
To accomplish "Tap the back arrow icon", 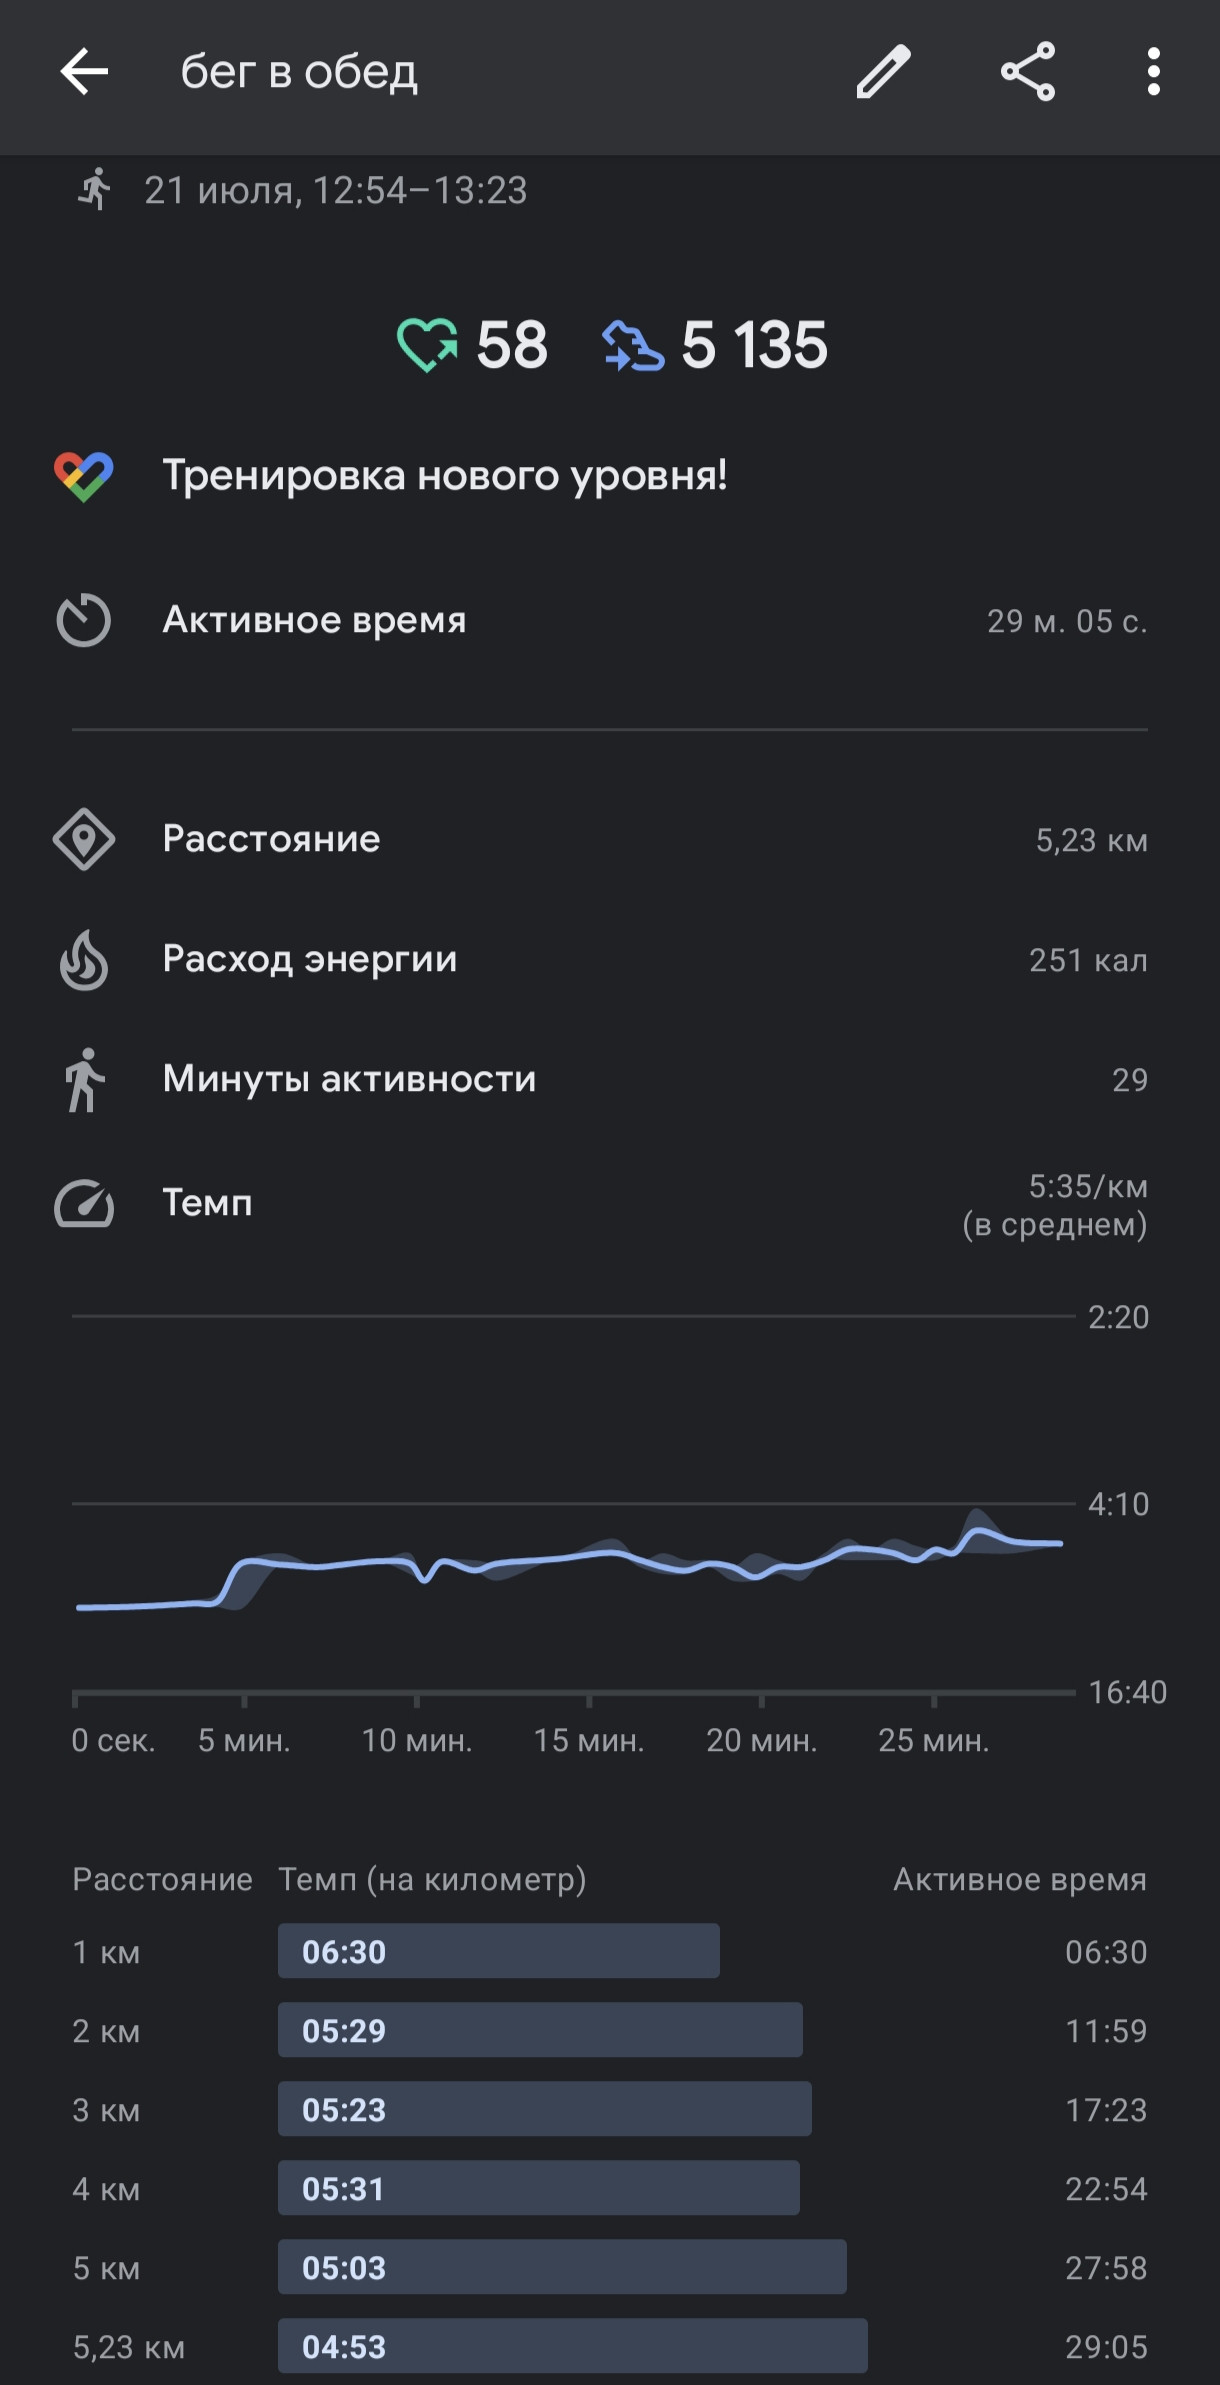I will [x=84, y=72].
